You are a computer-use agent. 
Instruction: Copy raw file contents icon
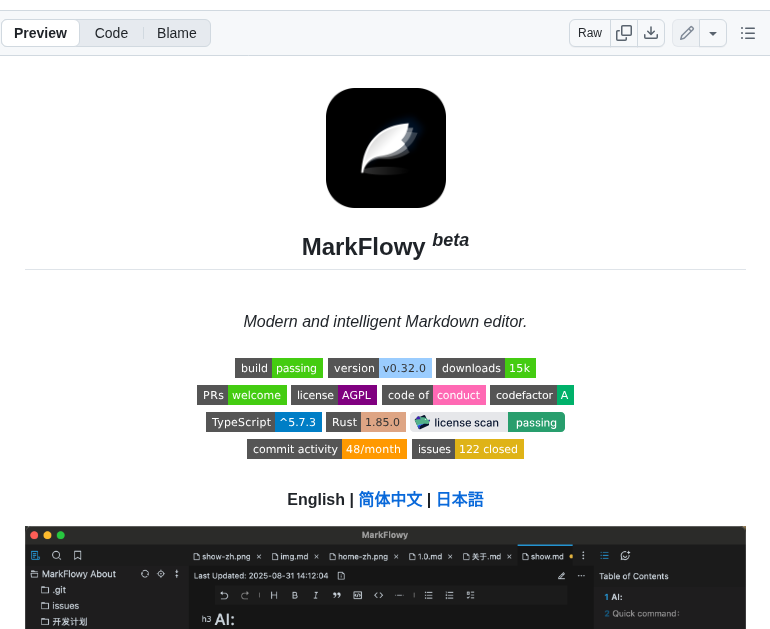coord(624,33)
